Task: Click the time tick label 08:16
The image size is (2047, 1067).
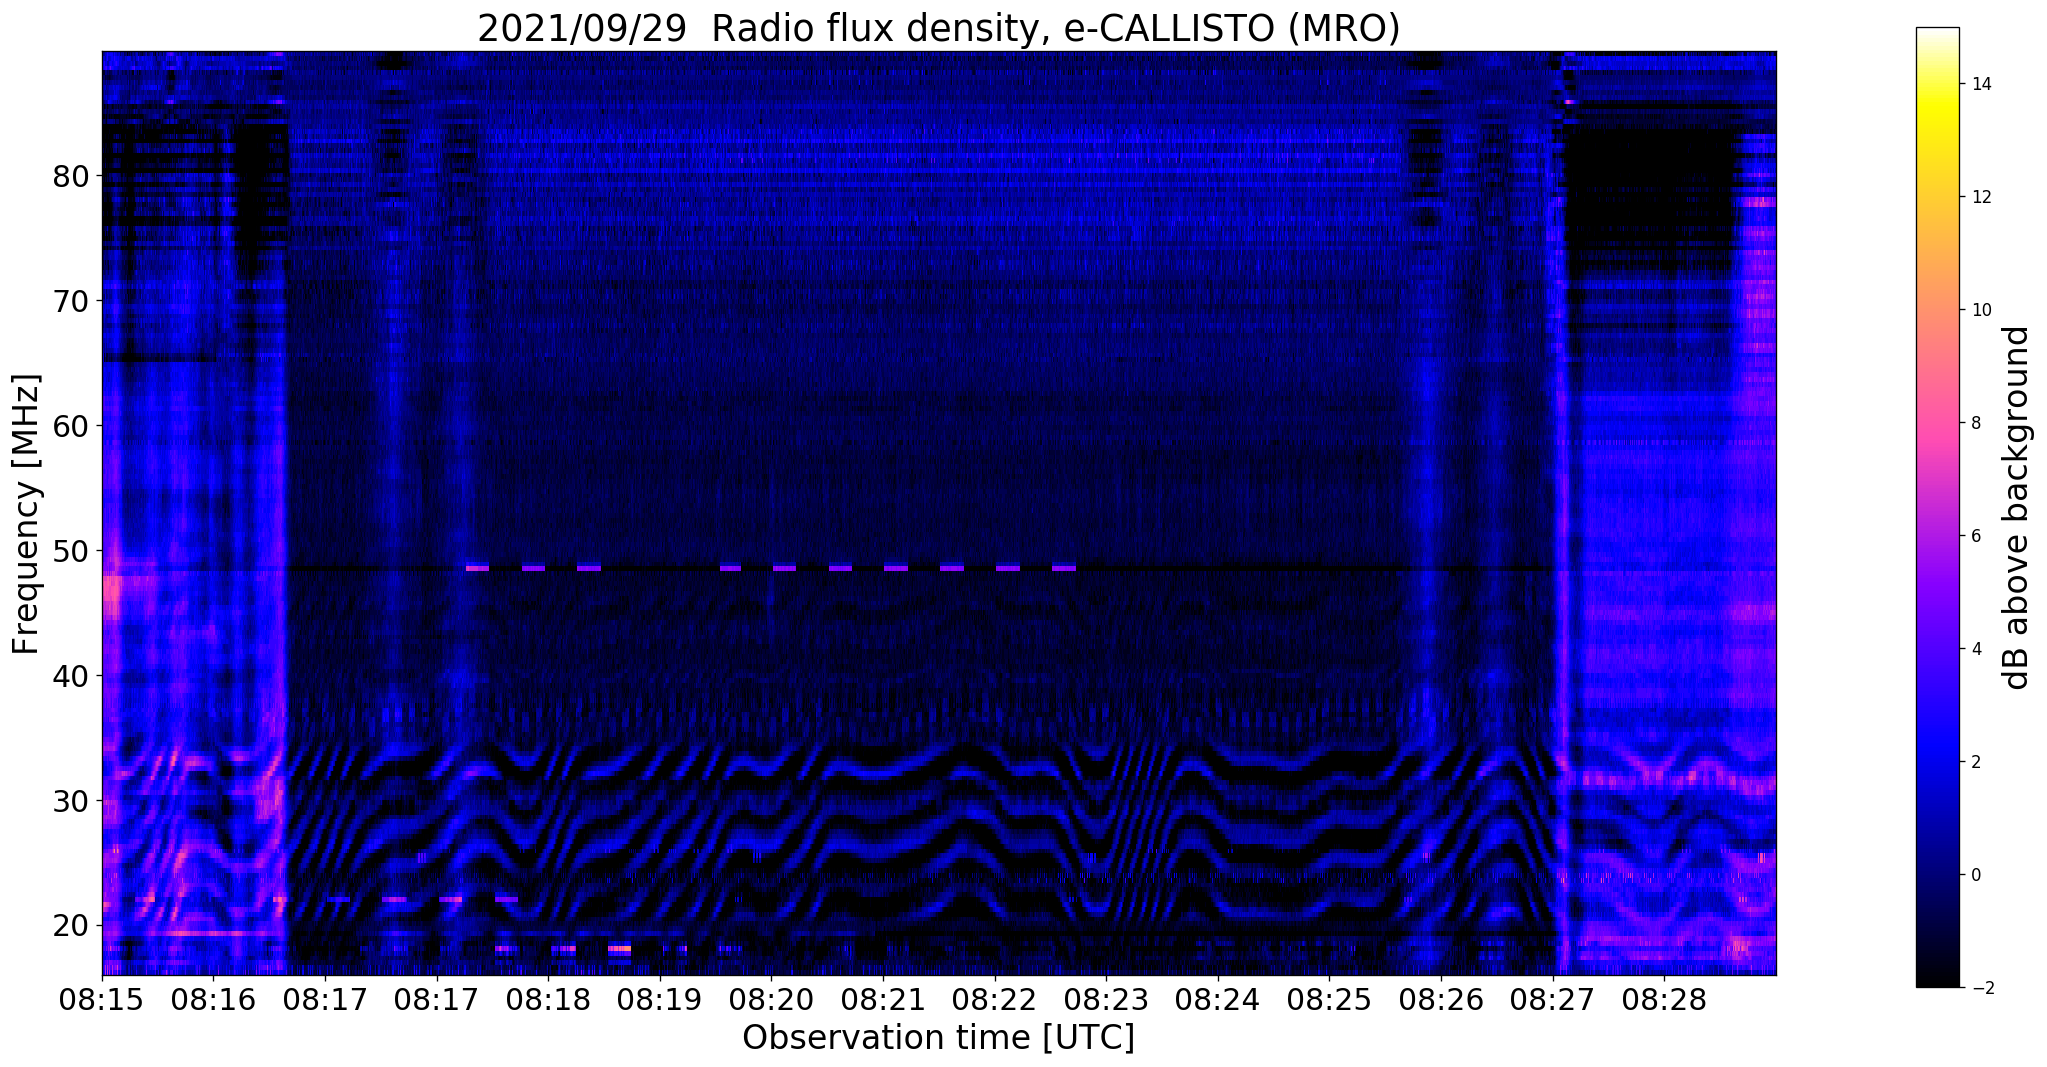Action: click(x=213, y=999)
